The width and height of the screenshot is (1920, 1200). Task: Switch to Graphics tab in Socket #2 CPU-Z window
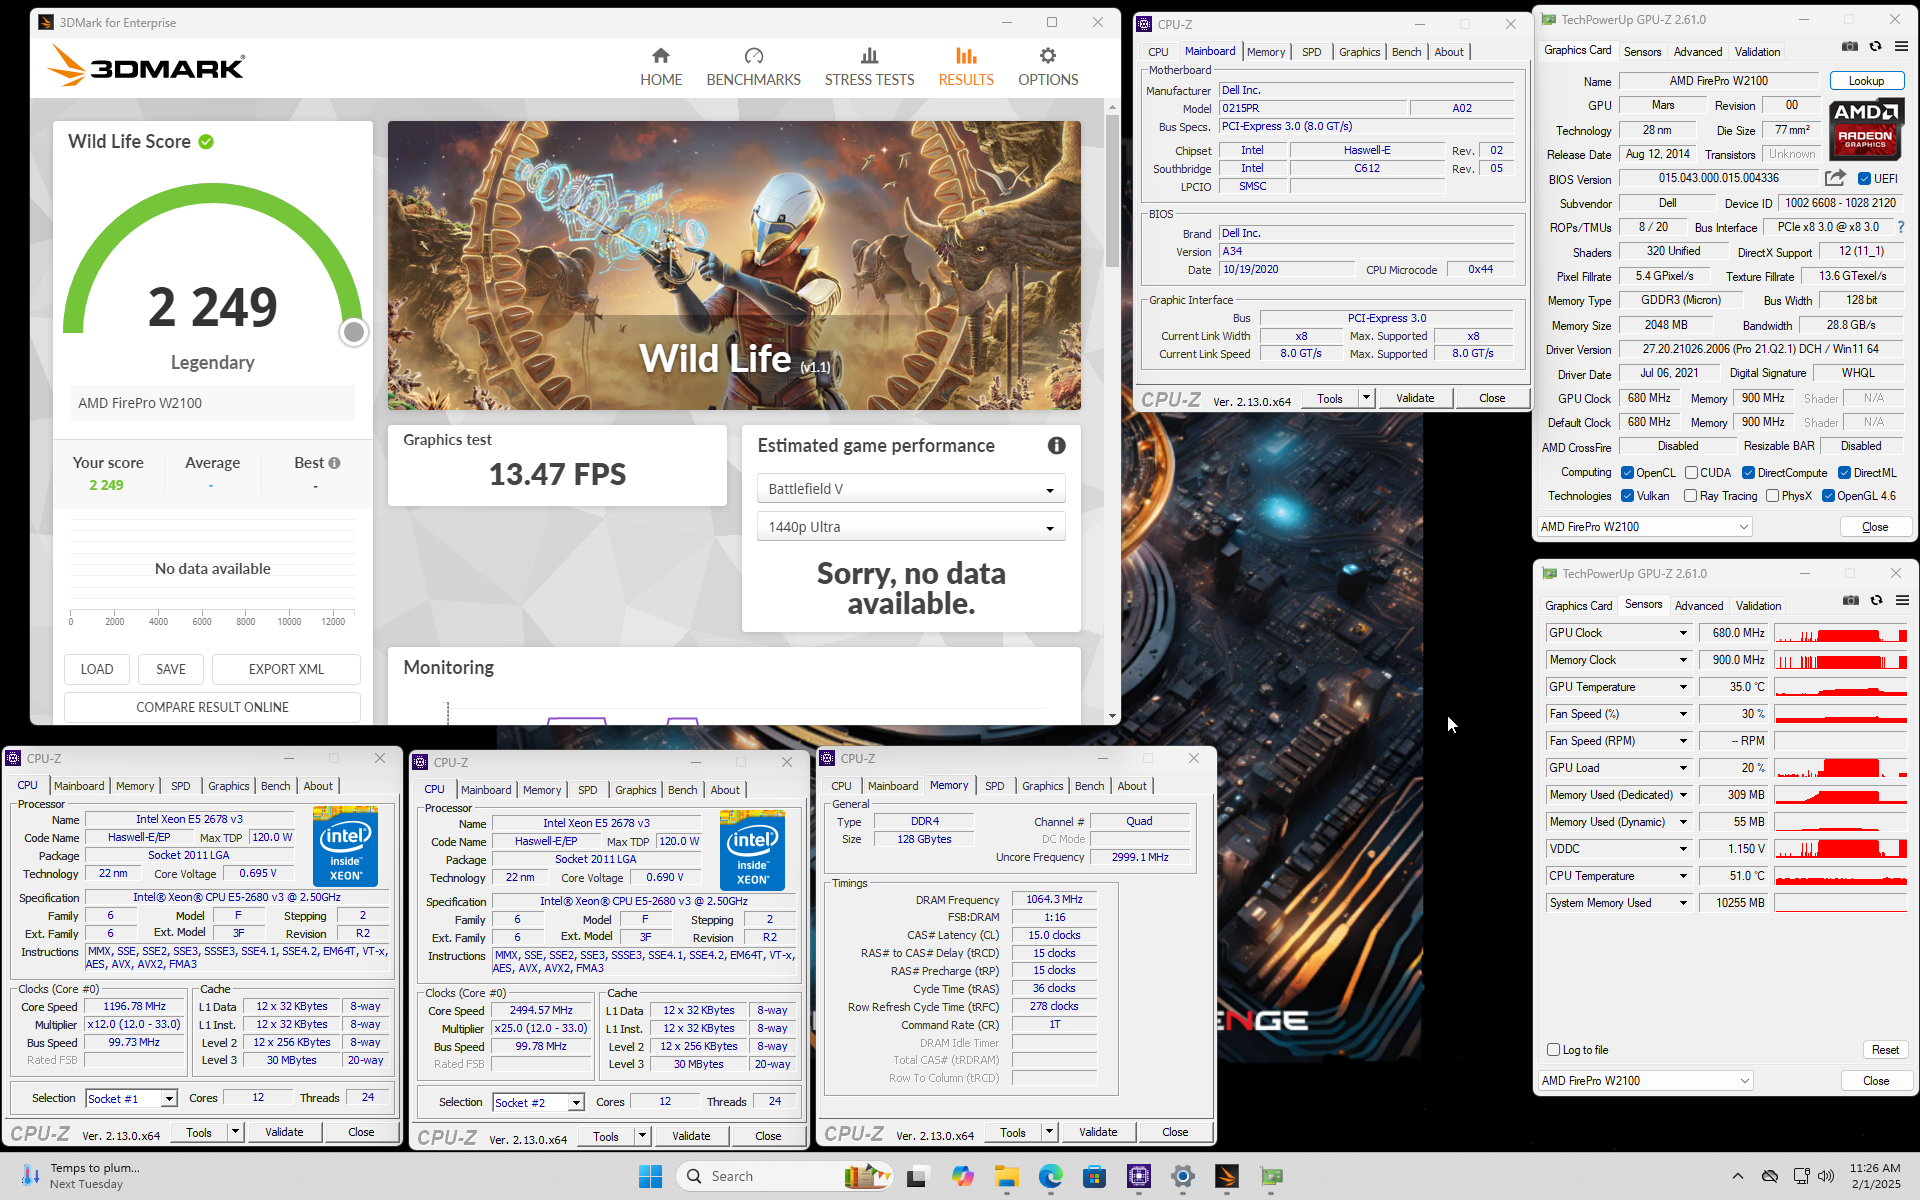636,790
